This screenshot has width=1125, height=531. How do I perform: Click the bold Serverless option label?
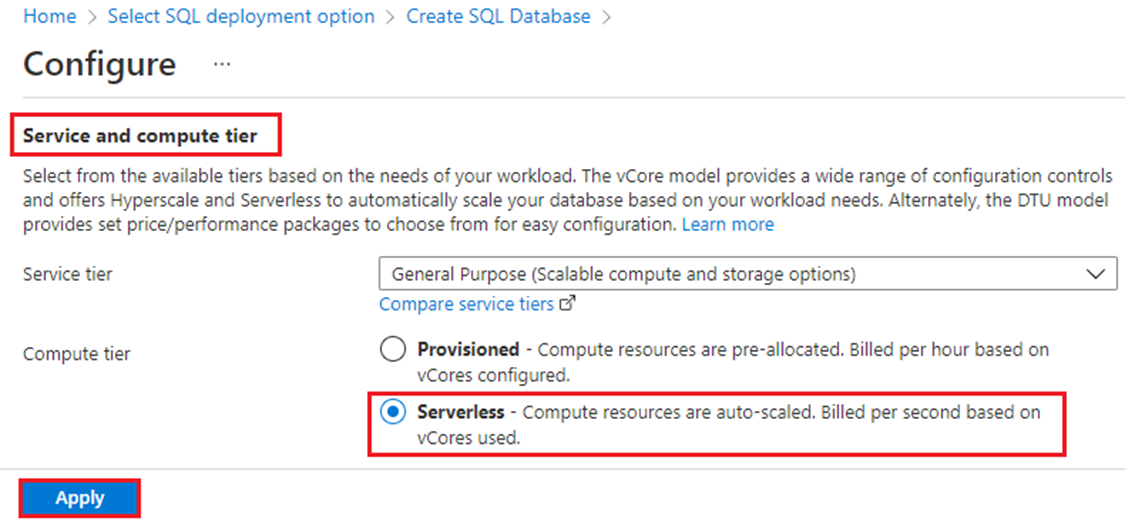pyautogui.click(x=461, y=413)
